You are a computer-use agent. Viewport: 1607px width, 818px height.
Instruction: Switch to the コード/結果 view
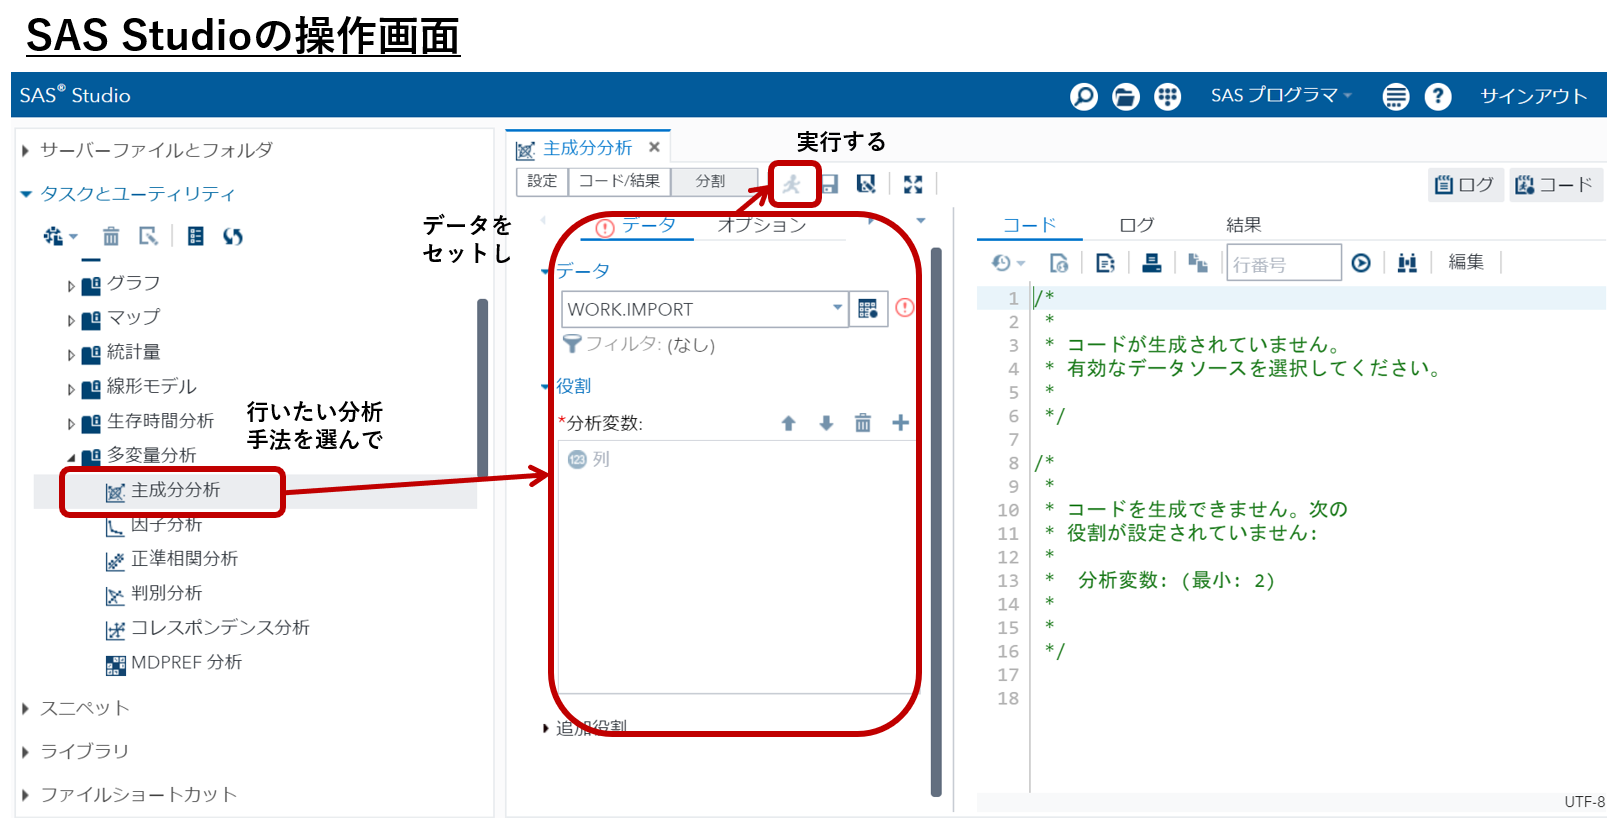619,181
